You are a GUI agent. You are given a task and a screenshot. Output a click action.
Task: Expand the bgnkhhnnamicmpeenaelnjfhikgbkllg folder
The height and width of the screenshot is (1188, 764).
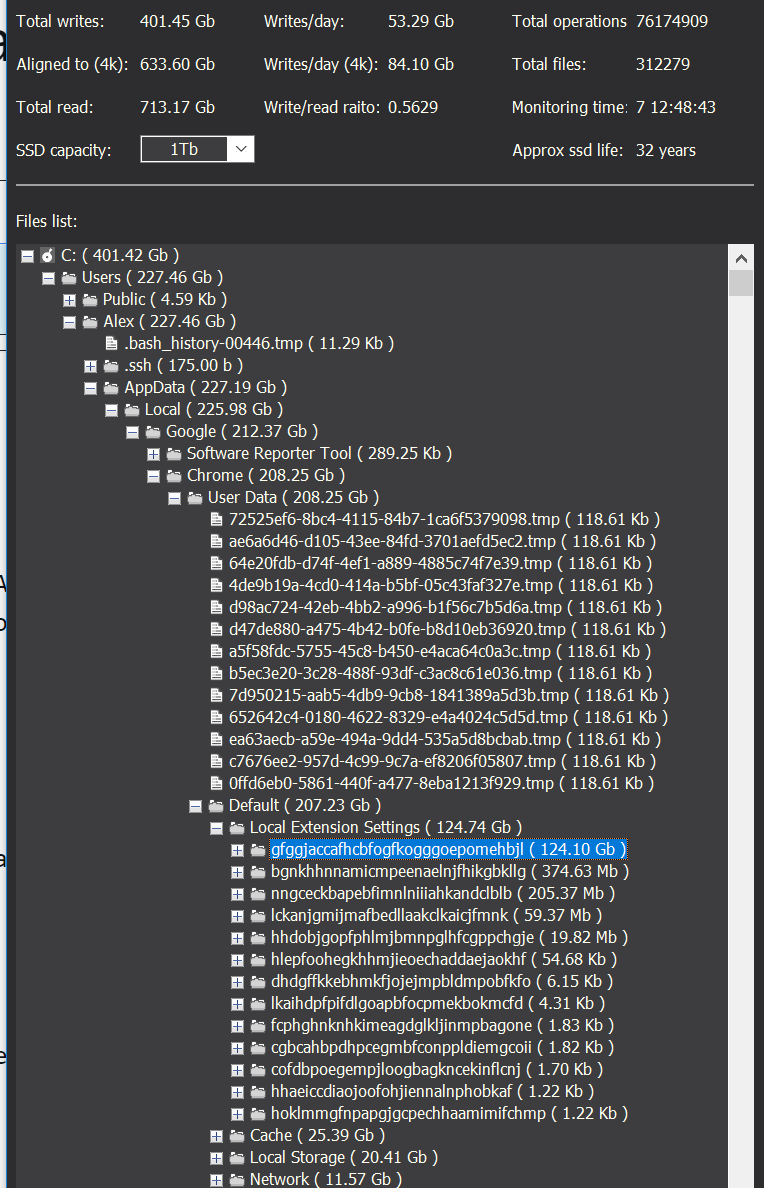(237, 872)
